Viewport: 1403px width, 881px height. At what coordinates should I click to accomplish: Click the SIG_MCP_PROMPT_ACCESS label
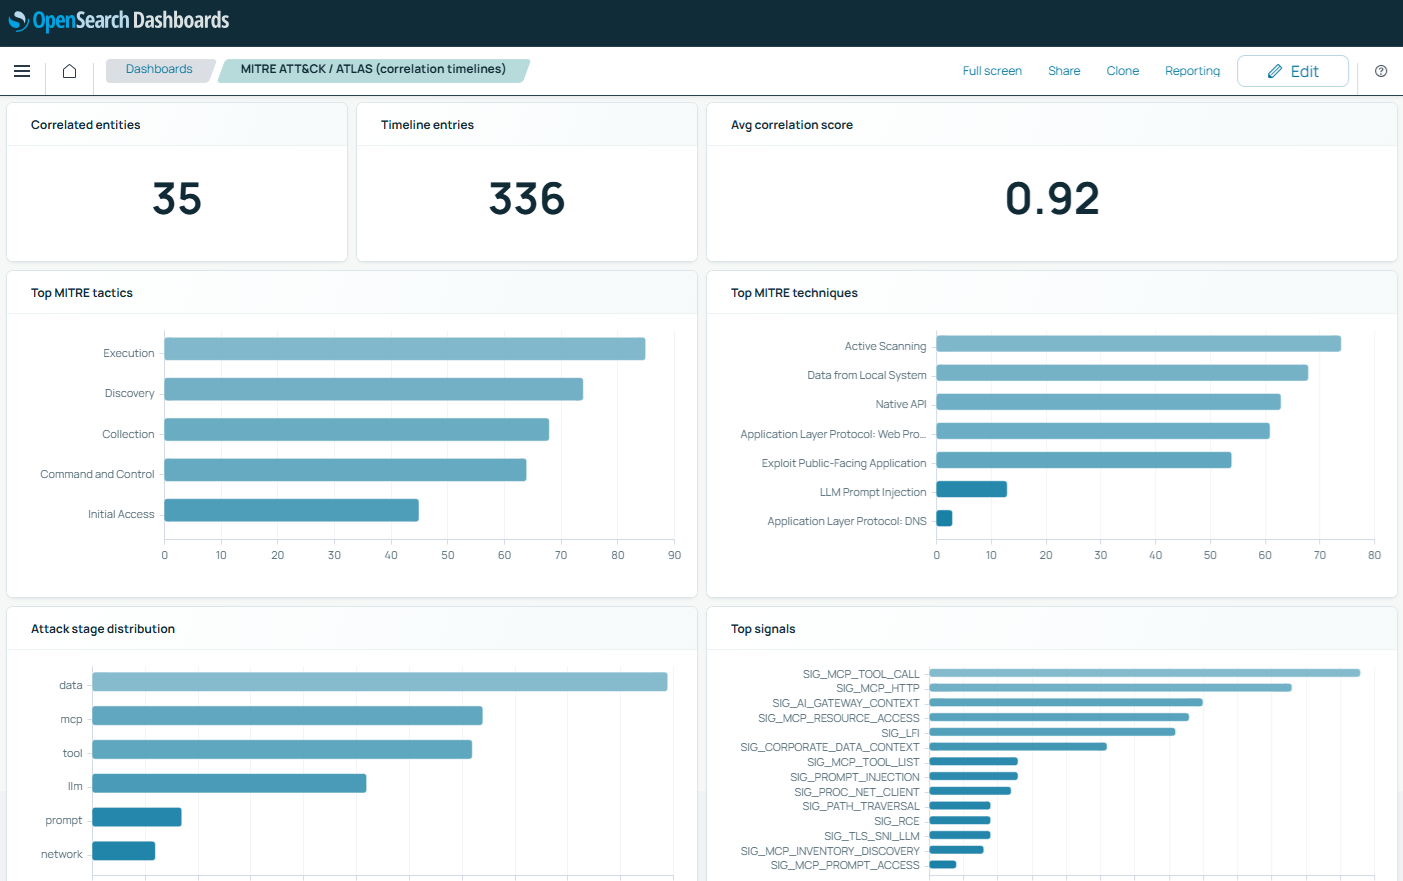pos(845,865)
